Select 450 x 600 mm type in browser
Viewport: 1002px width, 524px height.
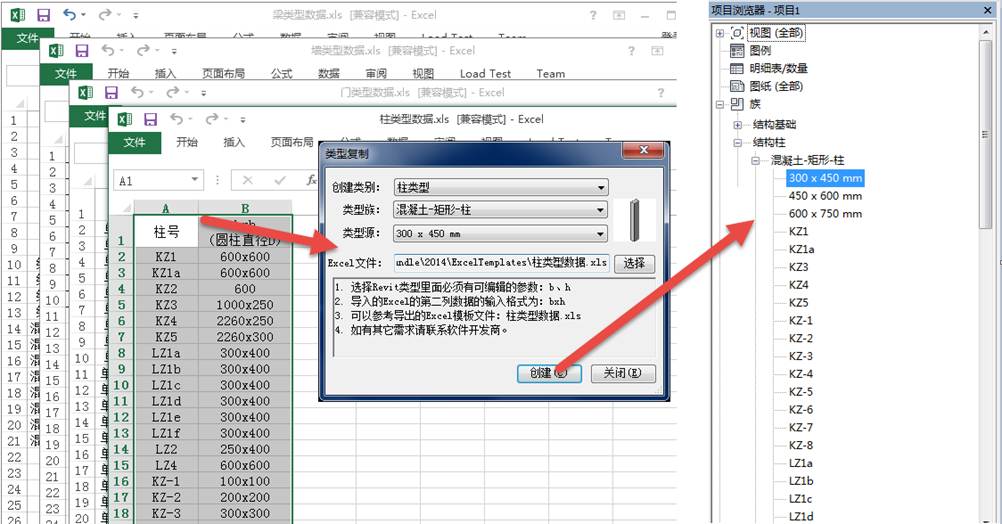click(825, 196)
